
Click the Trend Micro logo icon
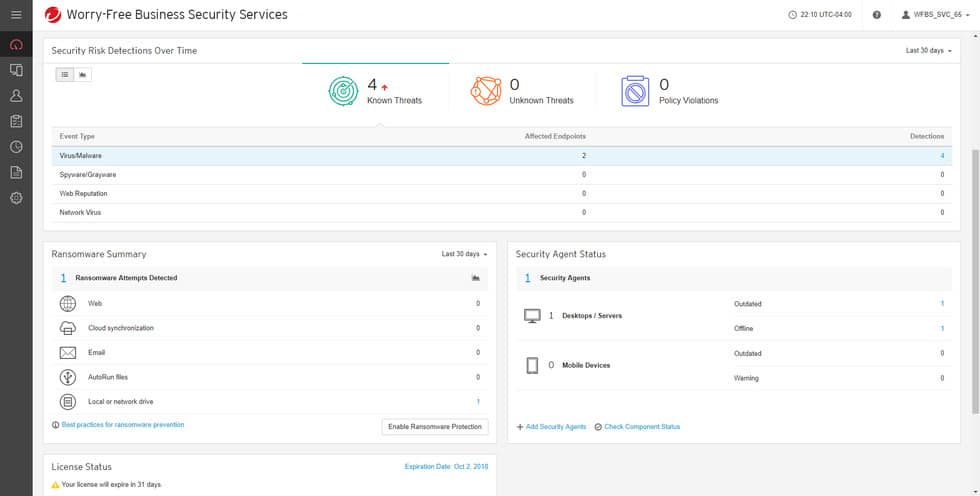point(52,14)
